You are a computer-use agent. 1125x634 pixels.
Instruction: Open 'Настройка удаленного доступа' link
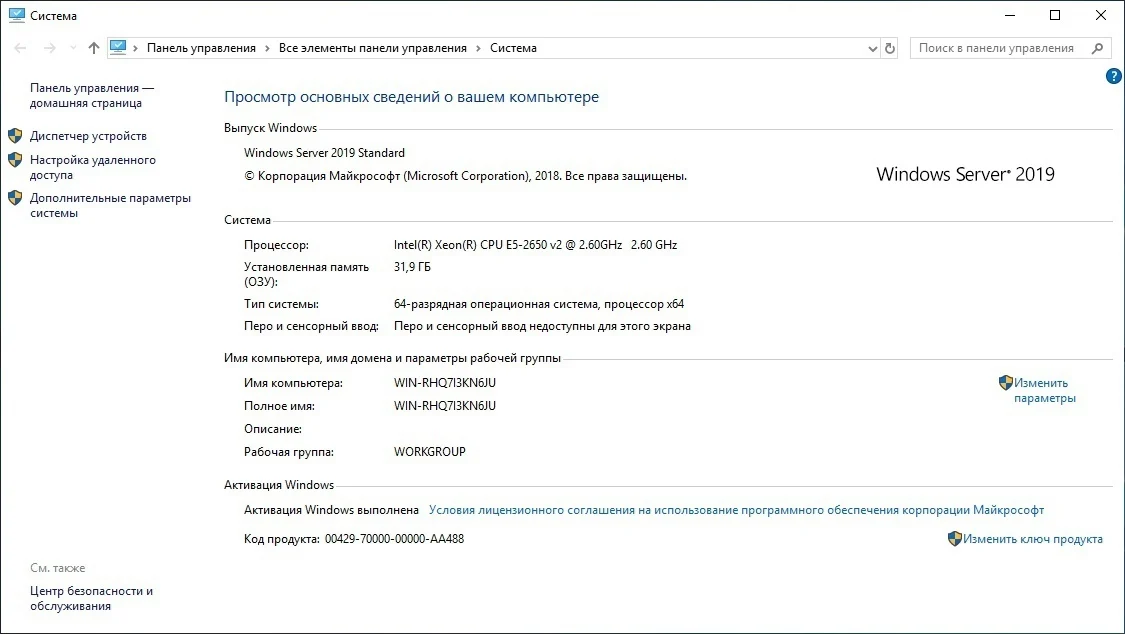[x=93, y=167]
